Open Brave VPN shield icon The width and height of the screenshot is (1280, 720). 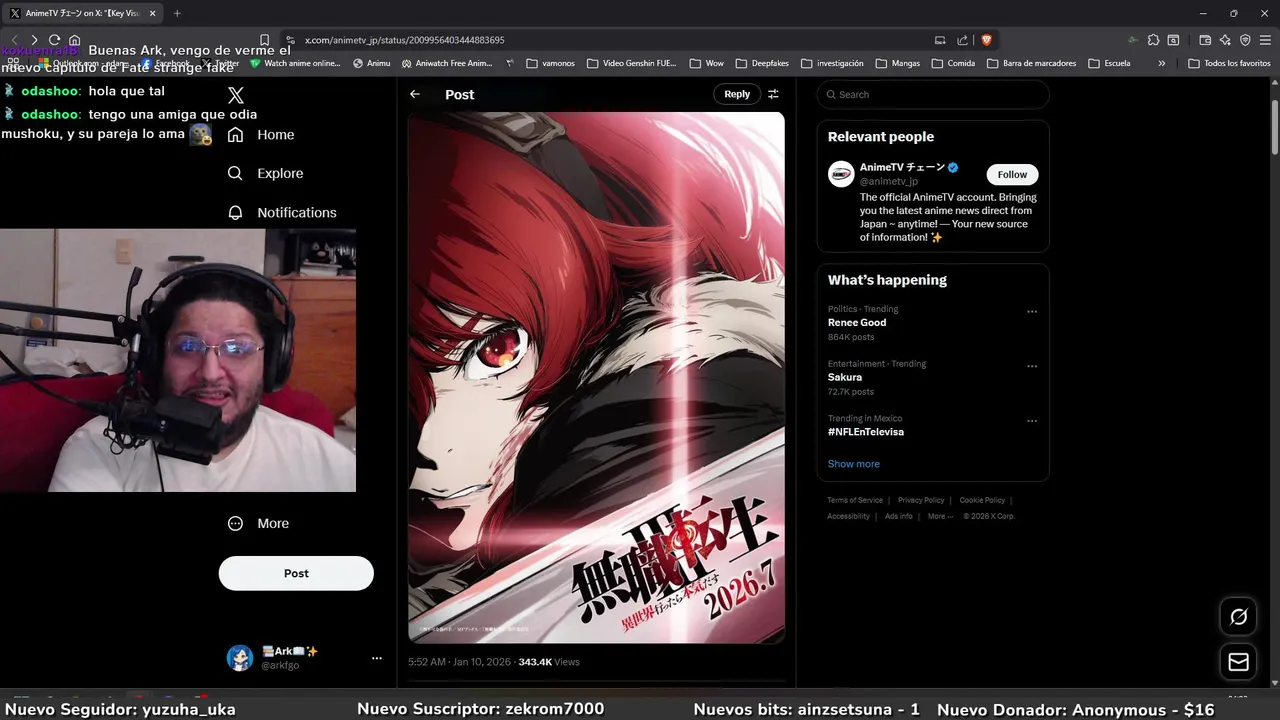click(x=1245, y=40)
